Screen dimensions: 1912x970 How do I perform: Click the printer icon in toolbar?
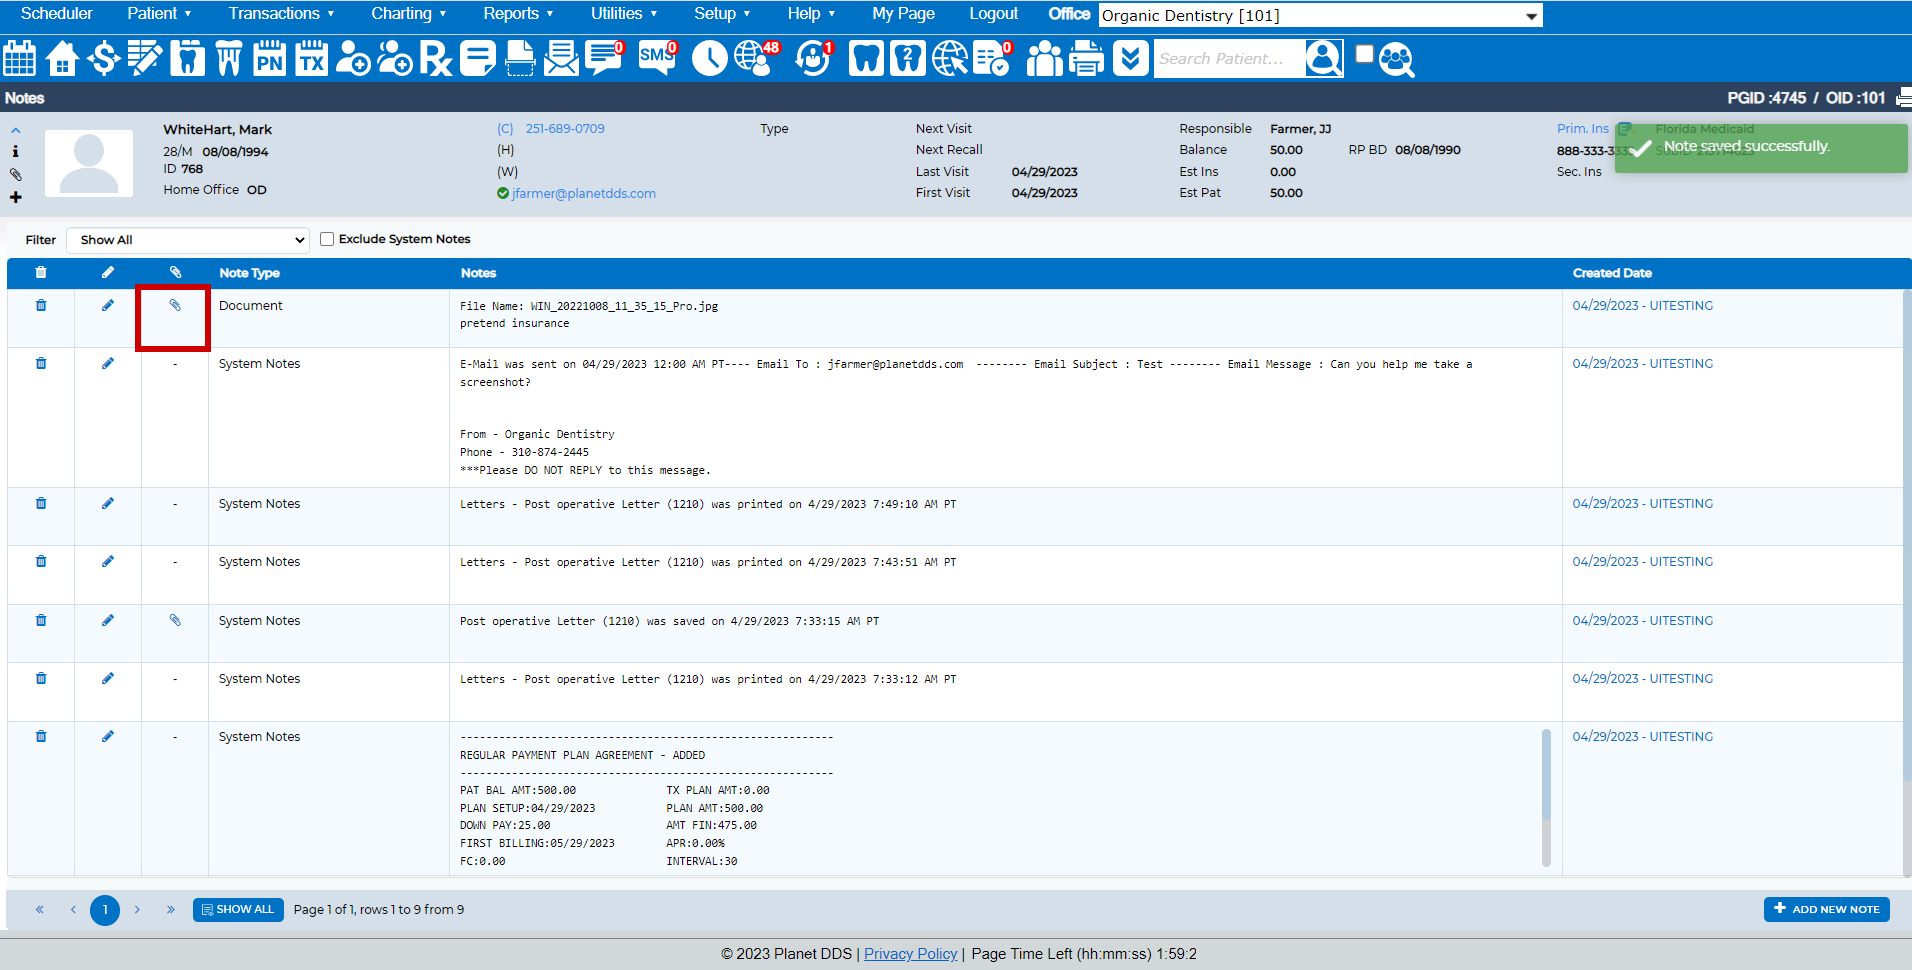[x=1086, y=59]
